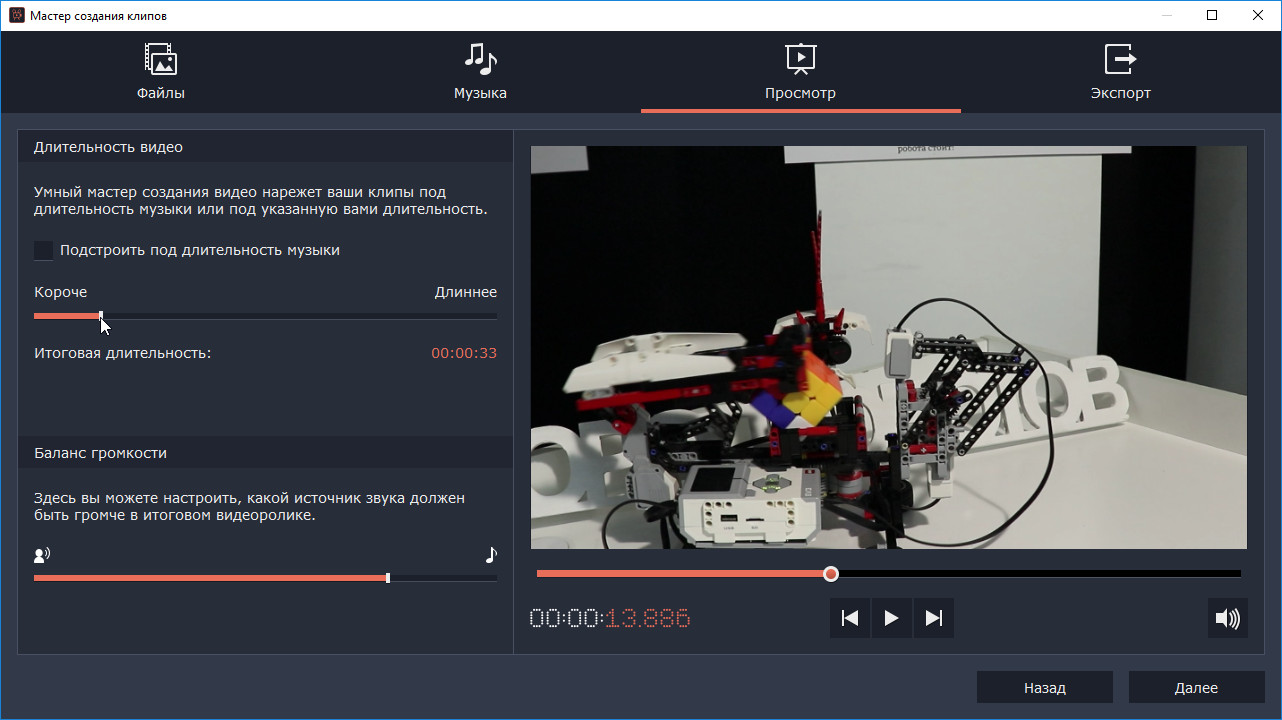This screenshot has height=720, width=1282.
Task: Click the Files film-strip icon
Action: (x=160, y=59)
